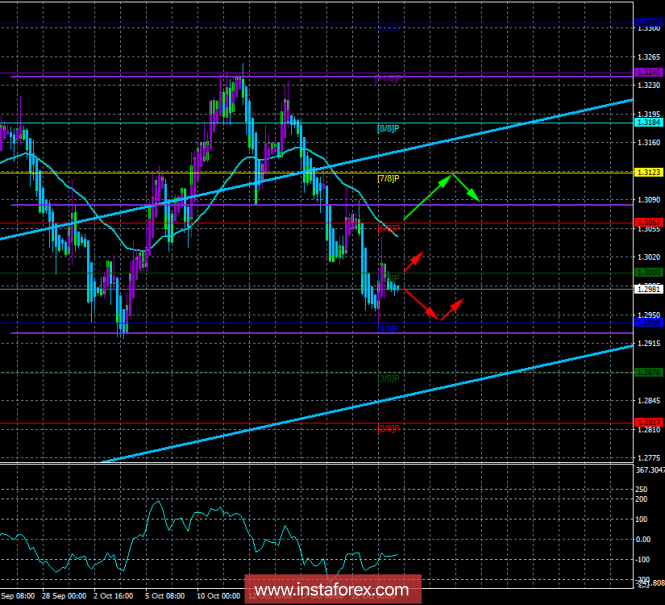Select the yellow 1.3123 price tag

tap(648, 173)
